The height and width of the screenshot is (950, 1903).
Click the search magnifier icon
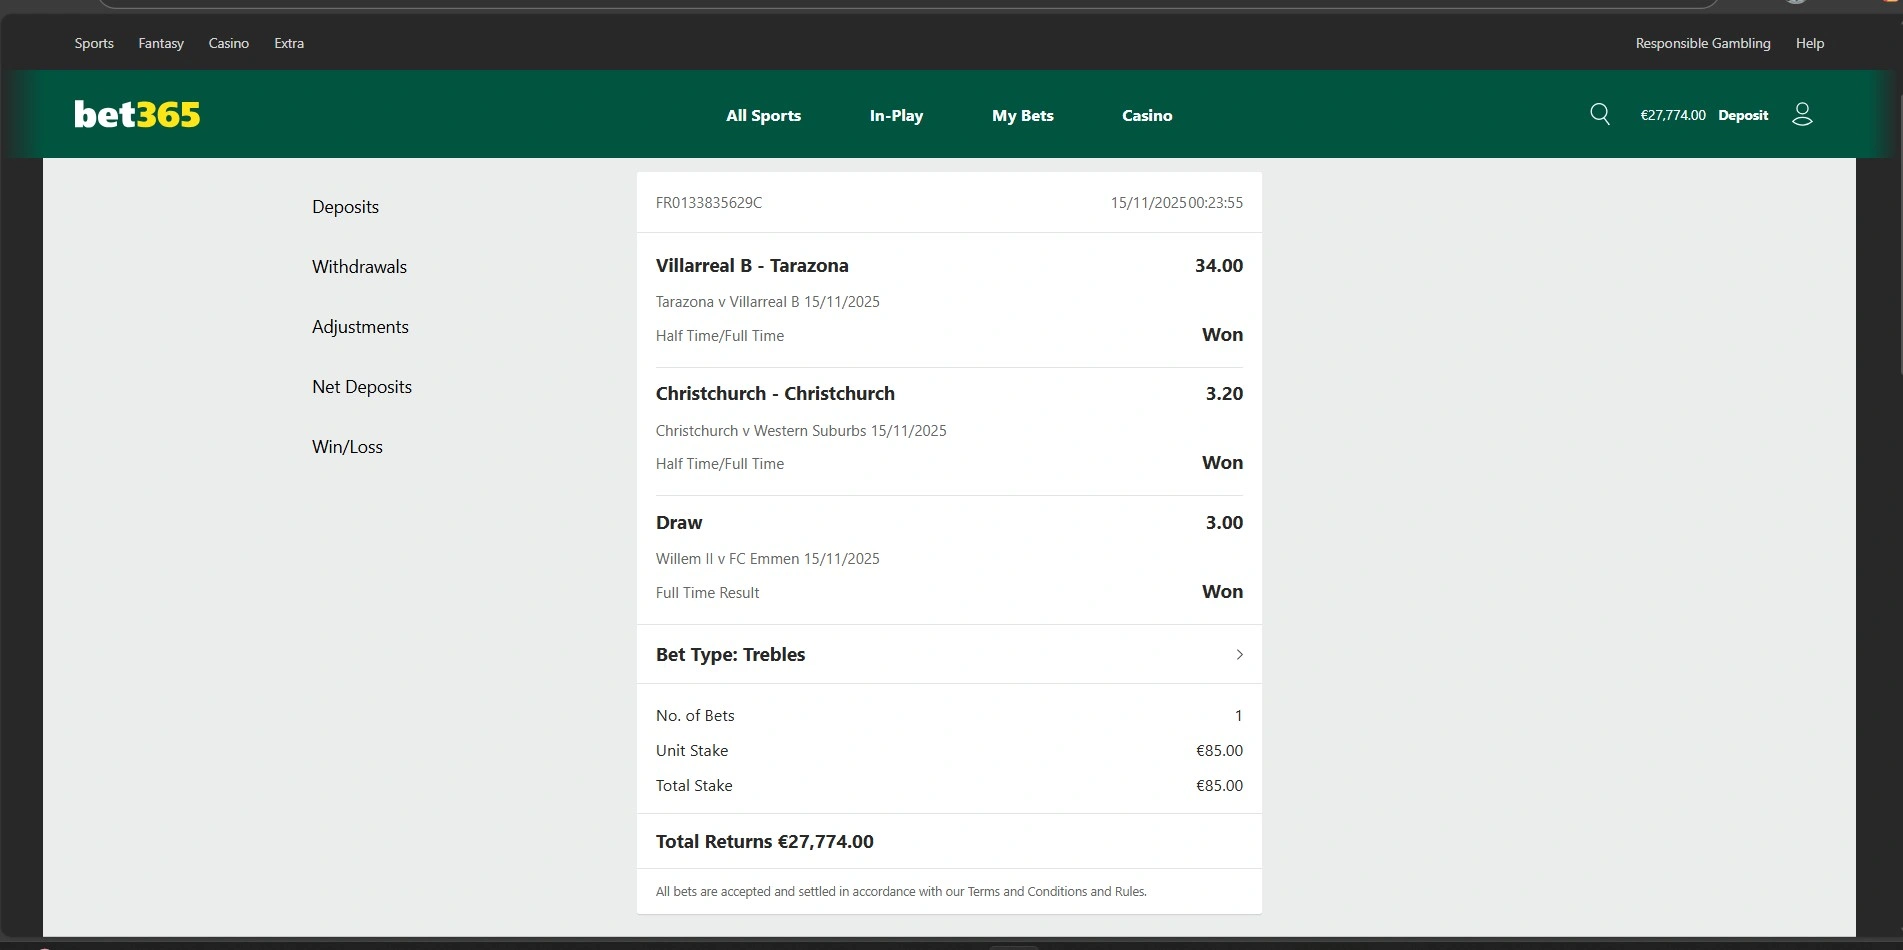[1600, 114]
